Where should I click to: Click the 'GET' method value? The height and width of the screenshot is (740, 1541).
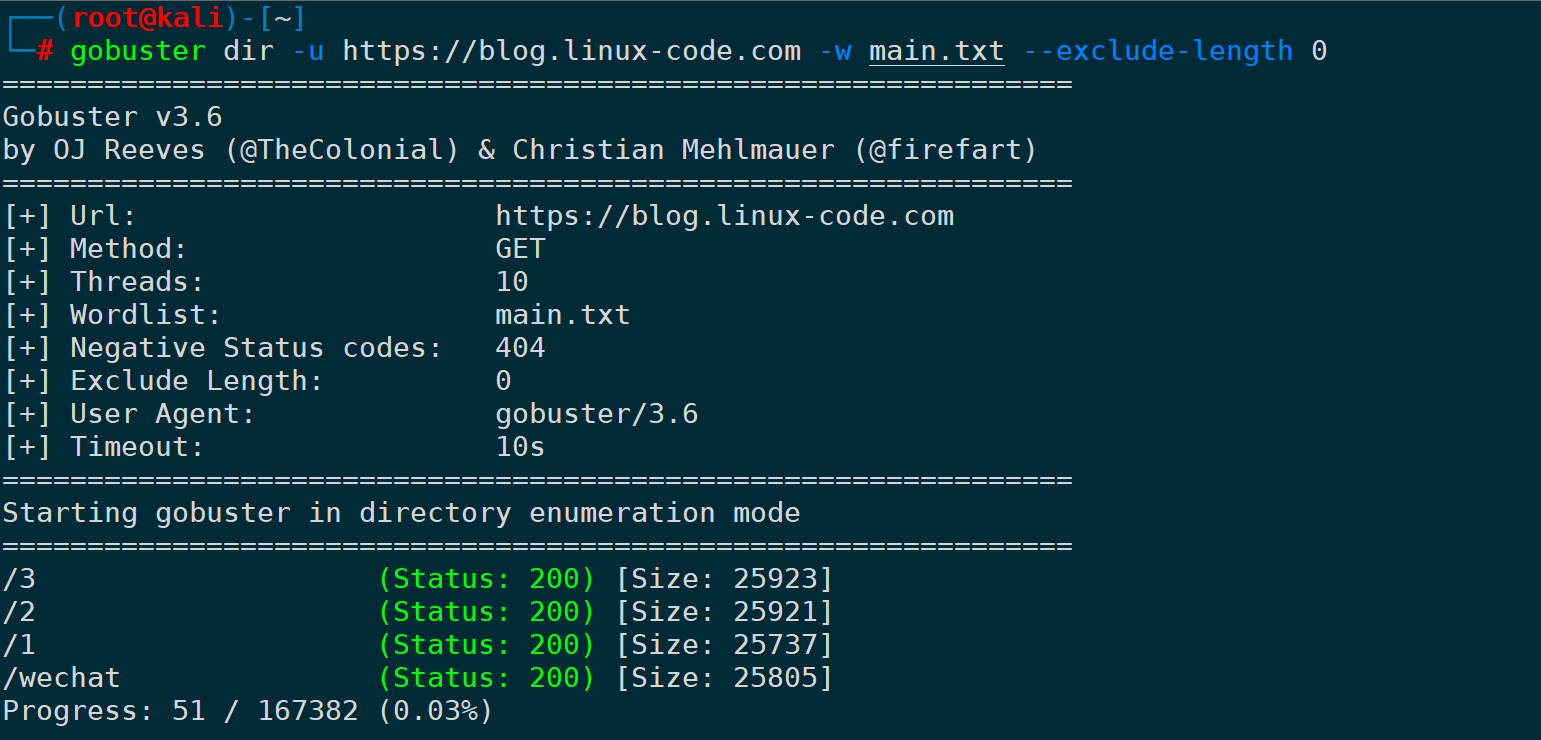[x=520, y=249]
